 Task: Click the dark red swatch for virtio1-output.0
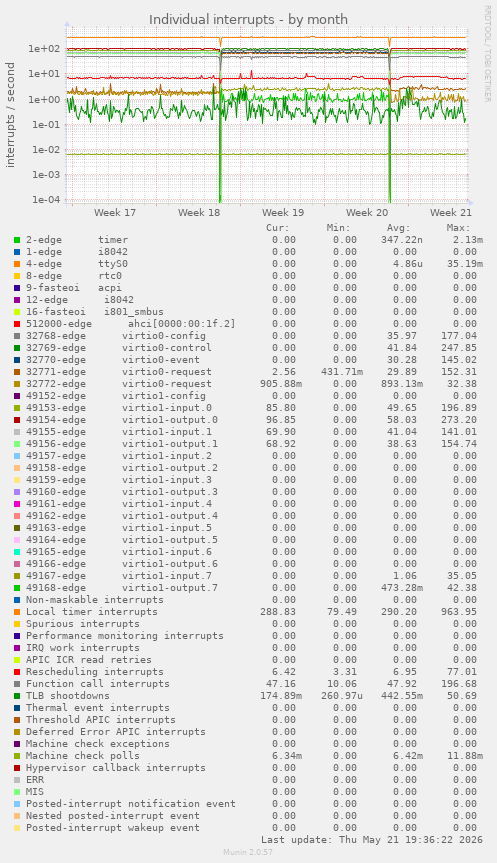(x=17, y=420)
